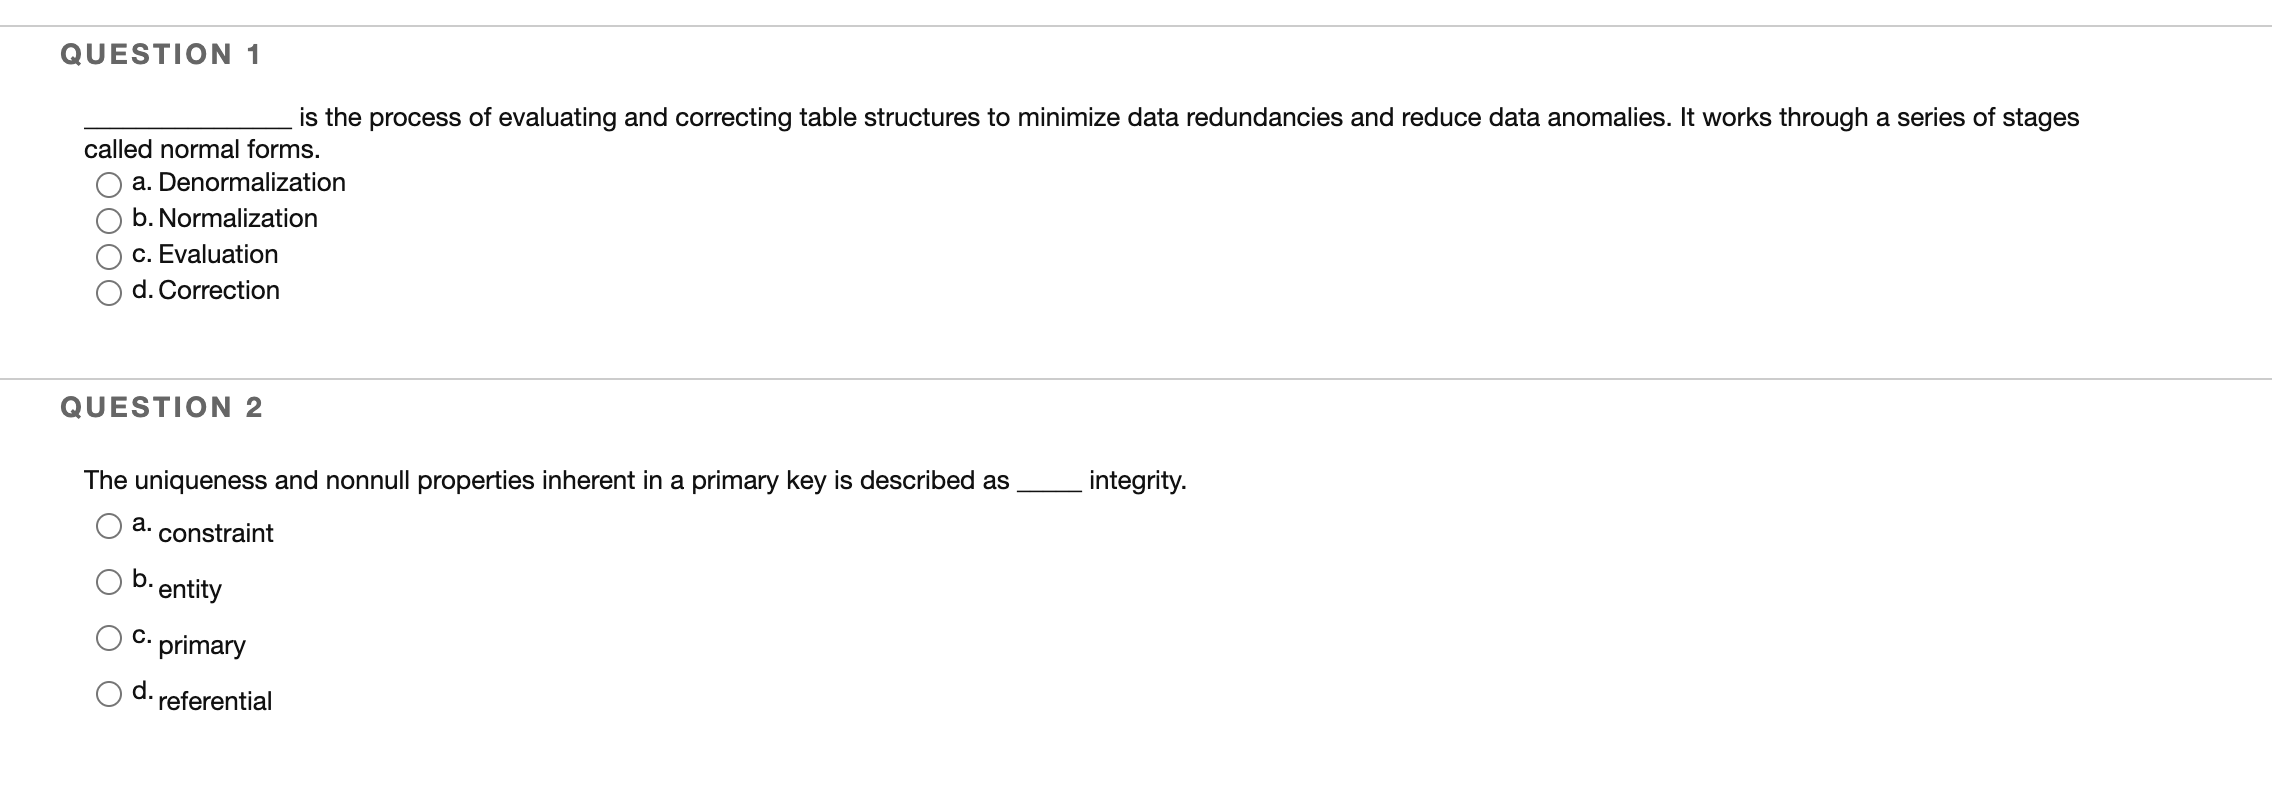Pick the Correction radio button
Viewport: 2272px width, 794px height.
(x=109, y=293)
